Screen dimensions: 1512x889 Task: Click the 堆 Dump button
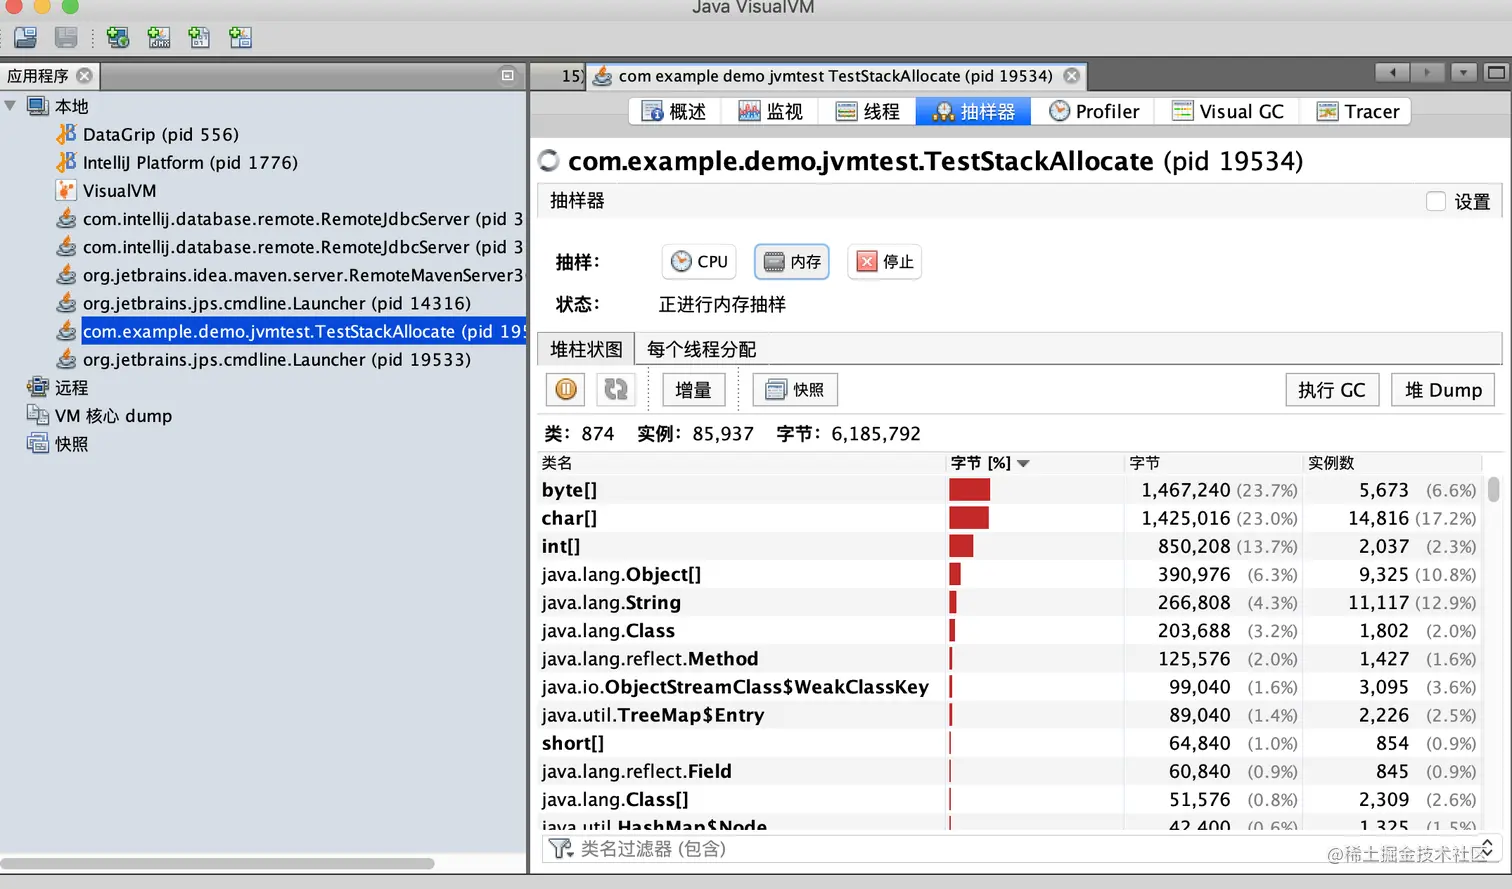click(1443, 389)
